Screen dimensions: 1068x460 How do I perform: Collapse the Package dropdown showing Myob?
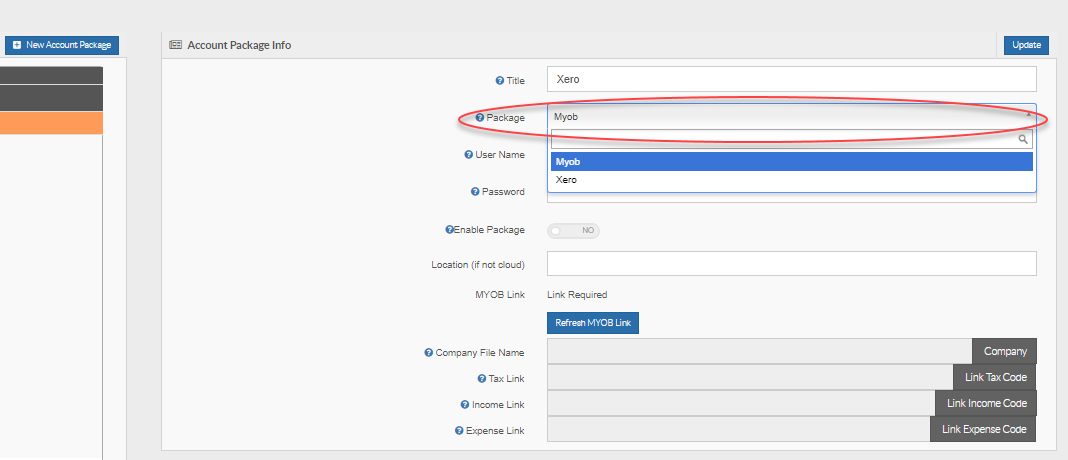[x=791, y=117]
